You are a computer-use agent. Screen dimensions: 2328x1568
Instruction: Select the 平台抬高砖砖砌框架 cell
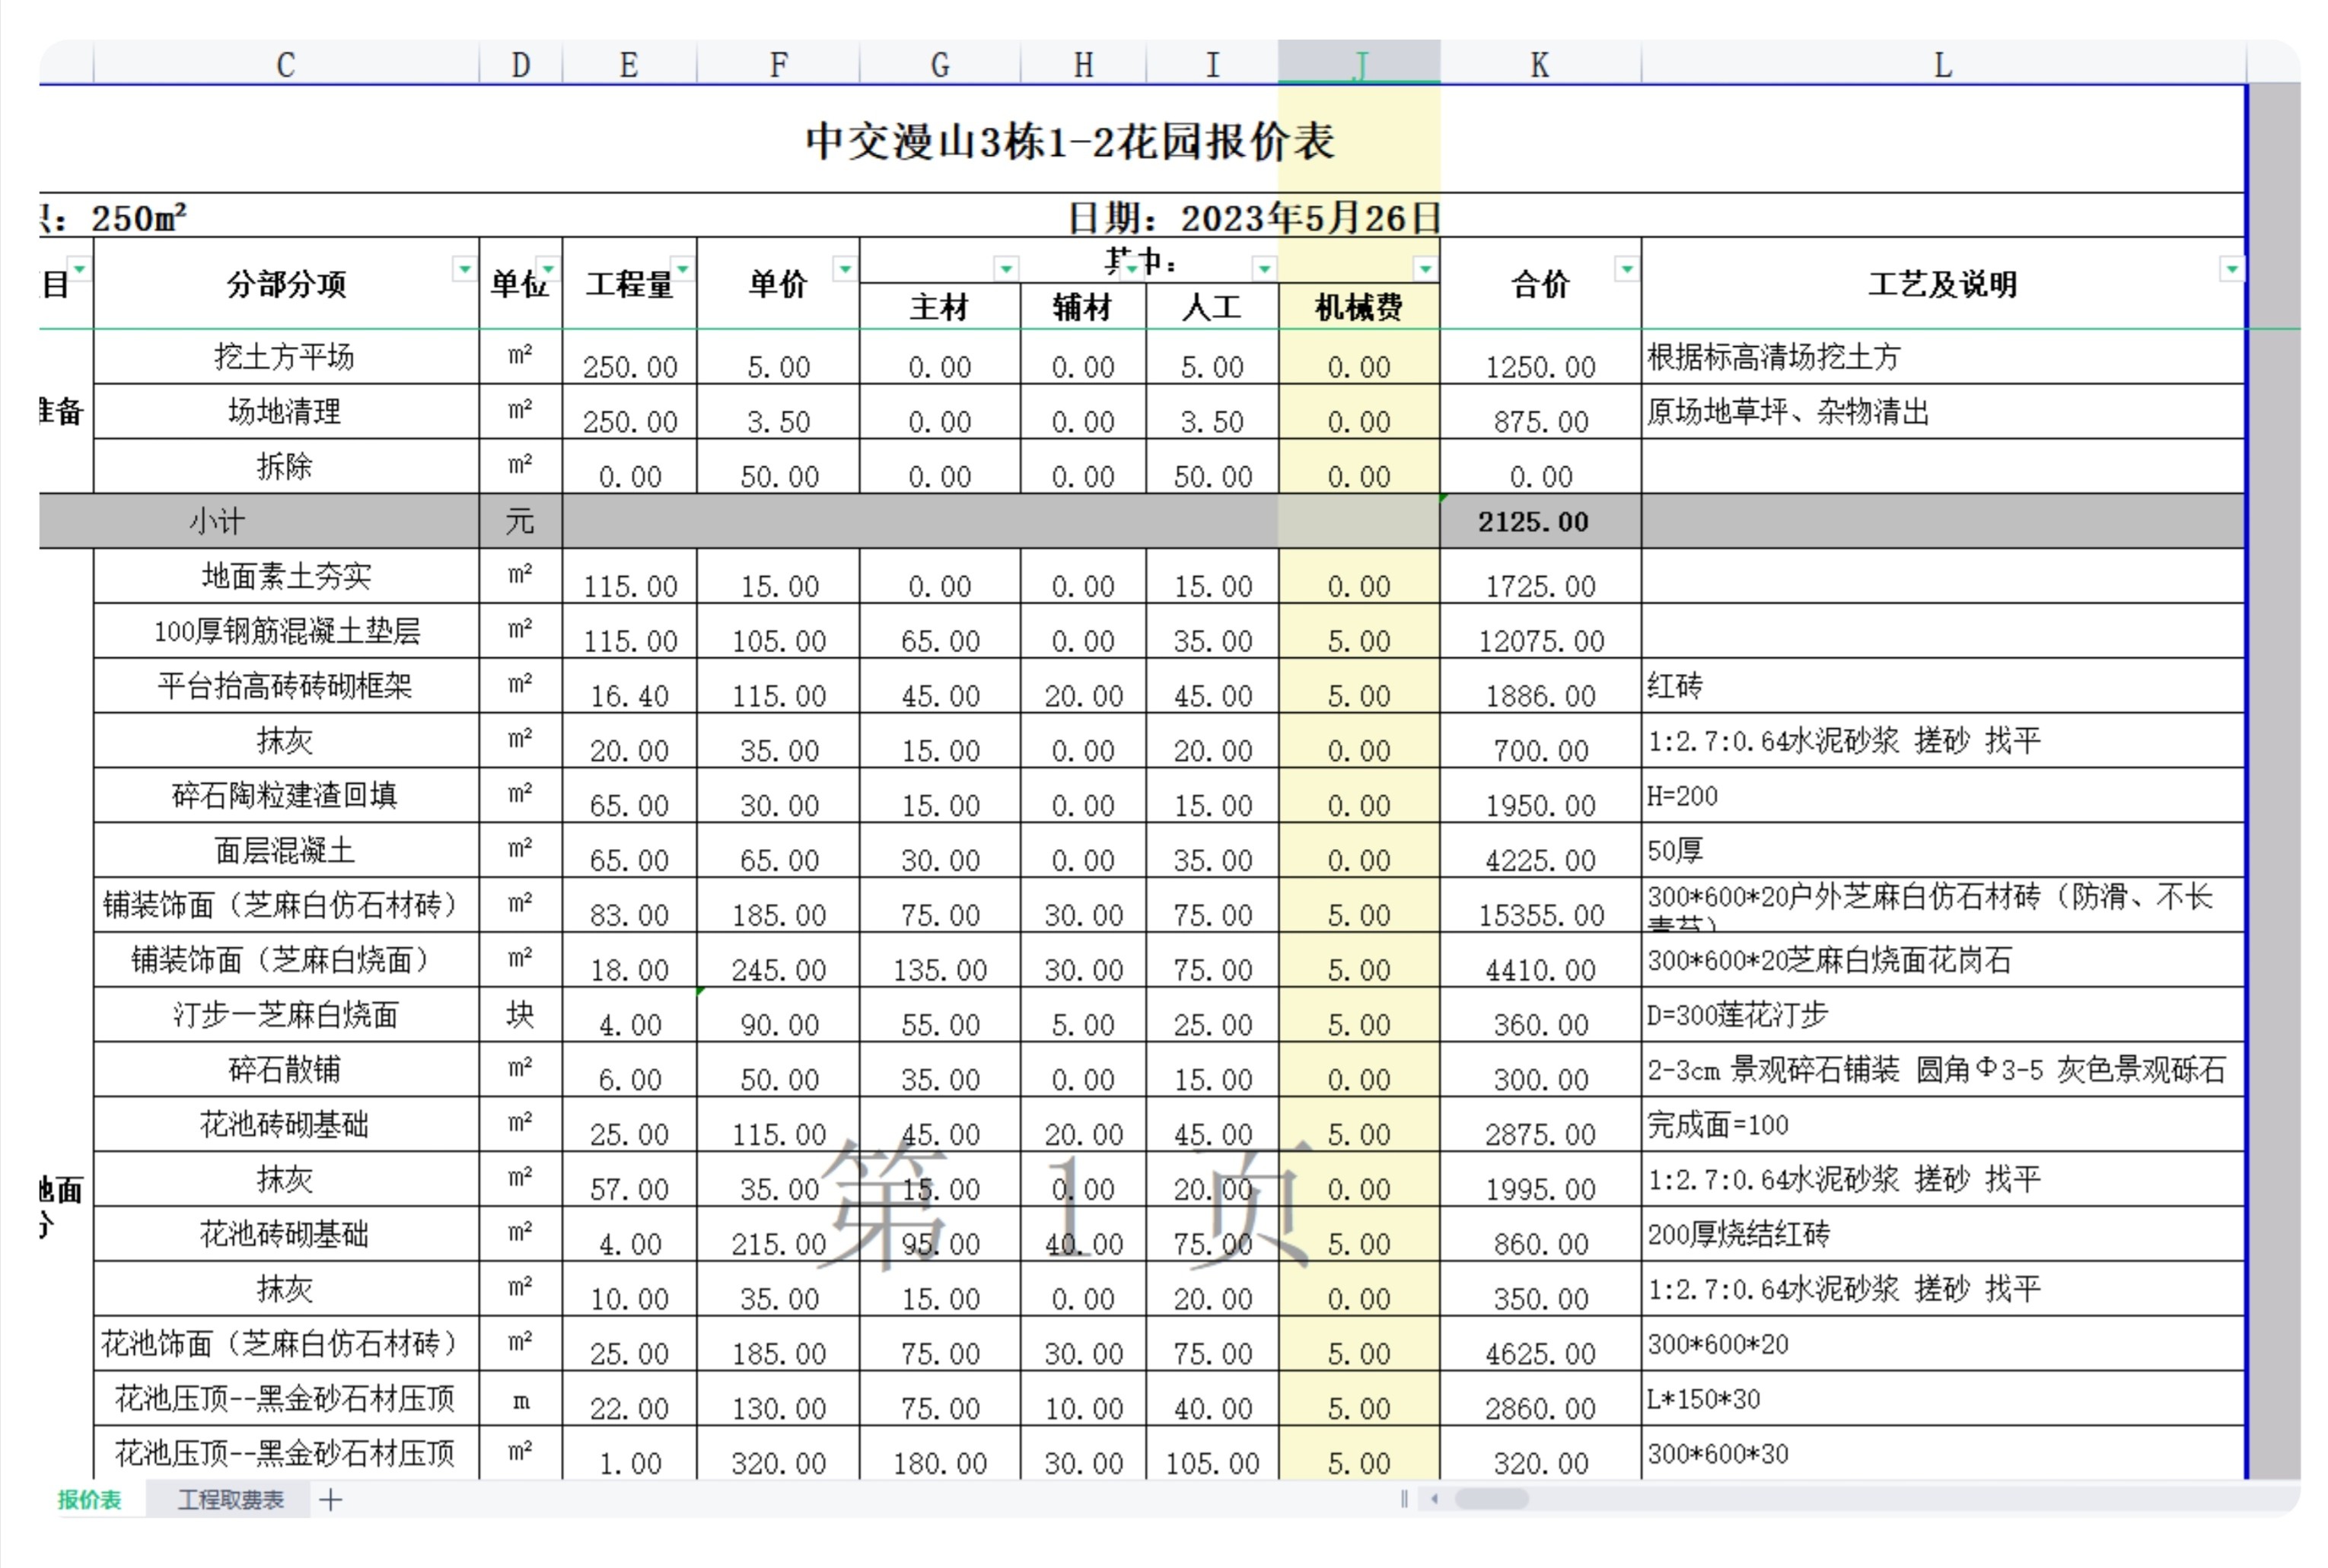coord(286,686)
